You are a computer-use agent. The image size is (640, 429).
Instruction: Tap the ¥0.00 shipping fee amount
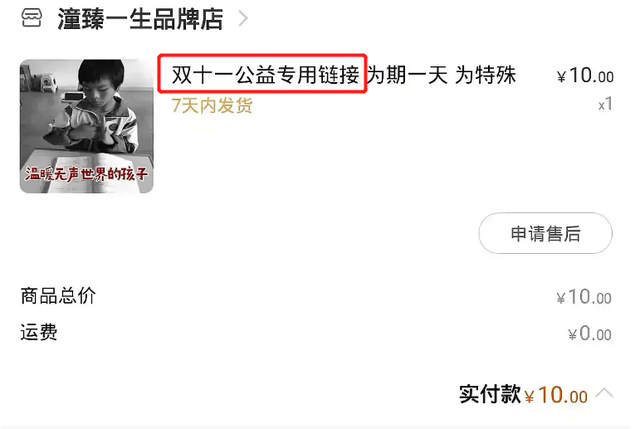pyautogui.click(x=590, y=333)
